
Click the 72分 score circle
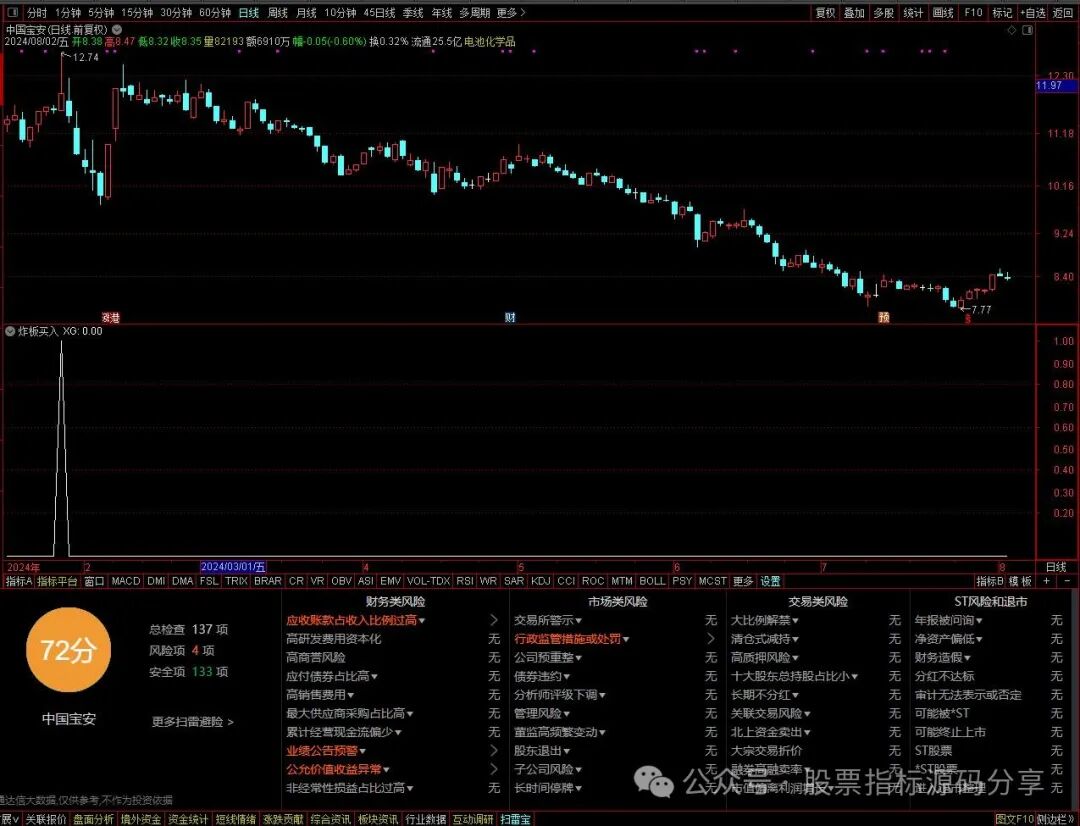(68, 650)
